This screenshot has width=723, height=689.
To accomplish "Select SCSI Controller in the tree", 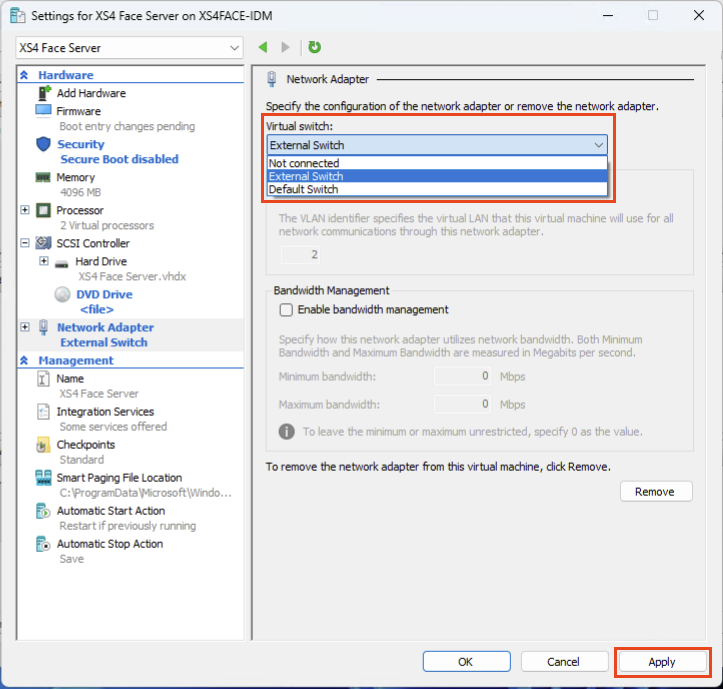I will (93, 243).
